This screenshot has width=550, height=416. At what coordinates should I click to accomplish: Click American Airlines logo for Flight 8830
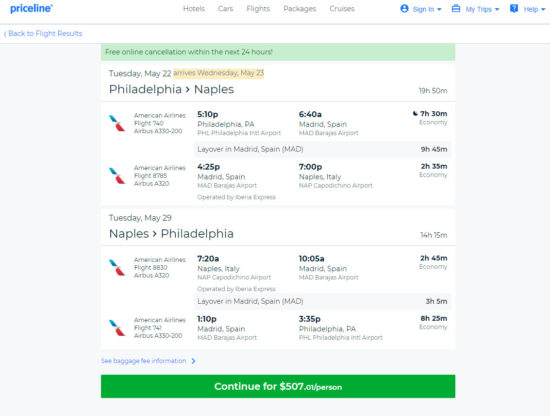tap(117, 268)
